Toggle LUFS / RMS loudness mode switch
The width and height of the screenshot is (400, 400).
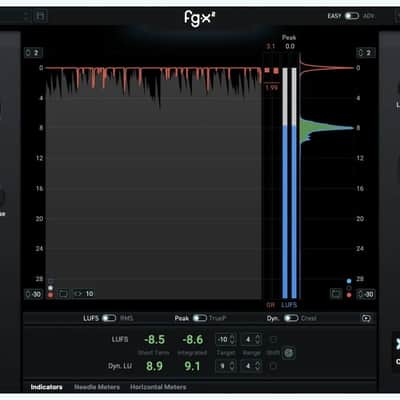coord(109,318)
